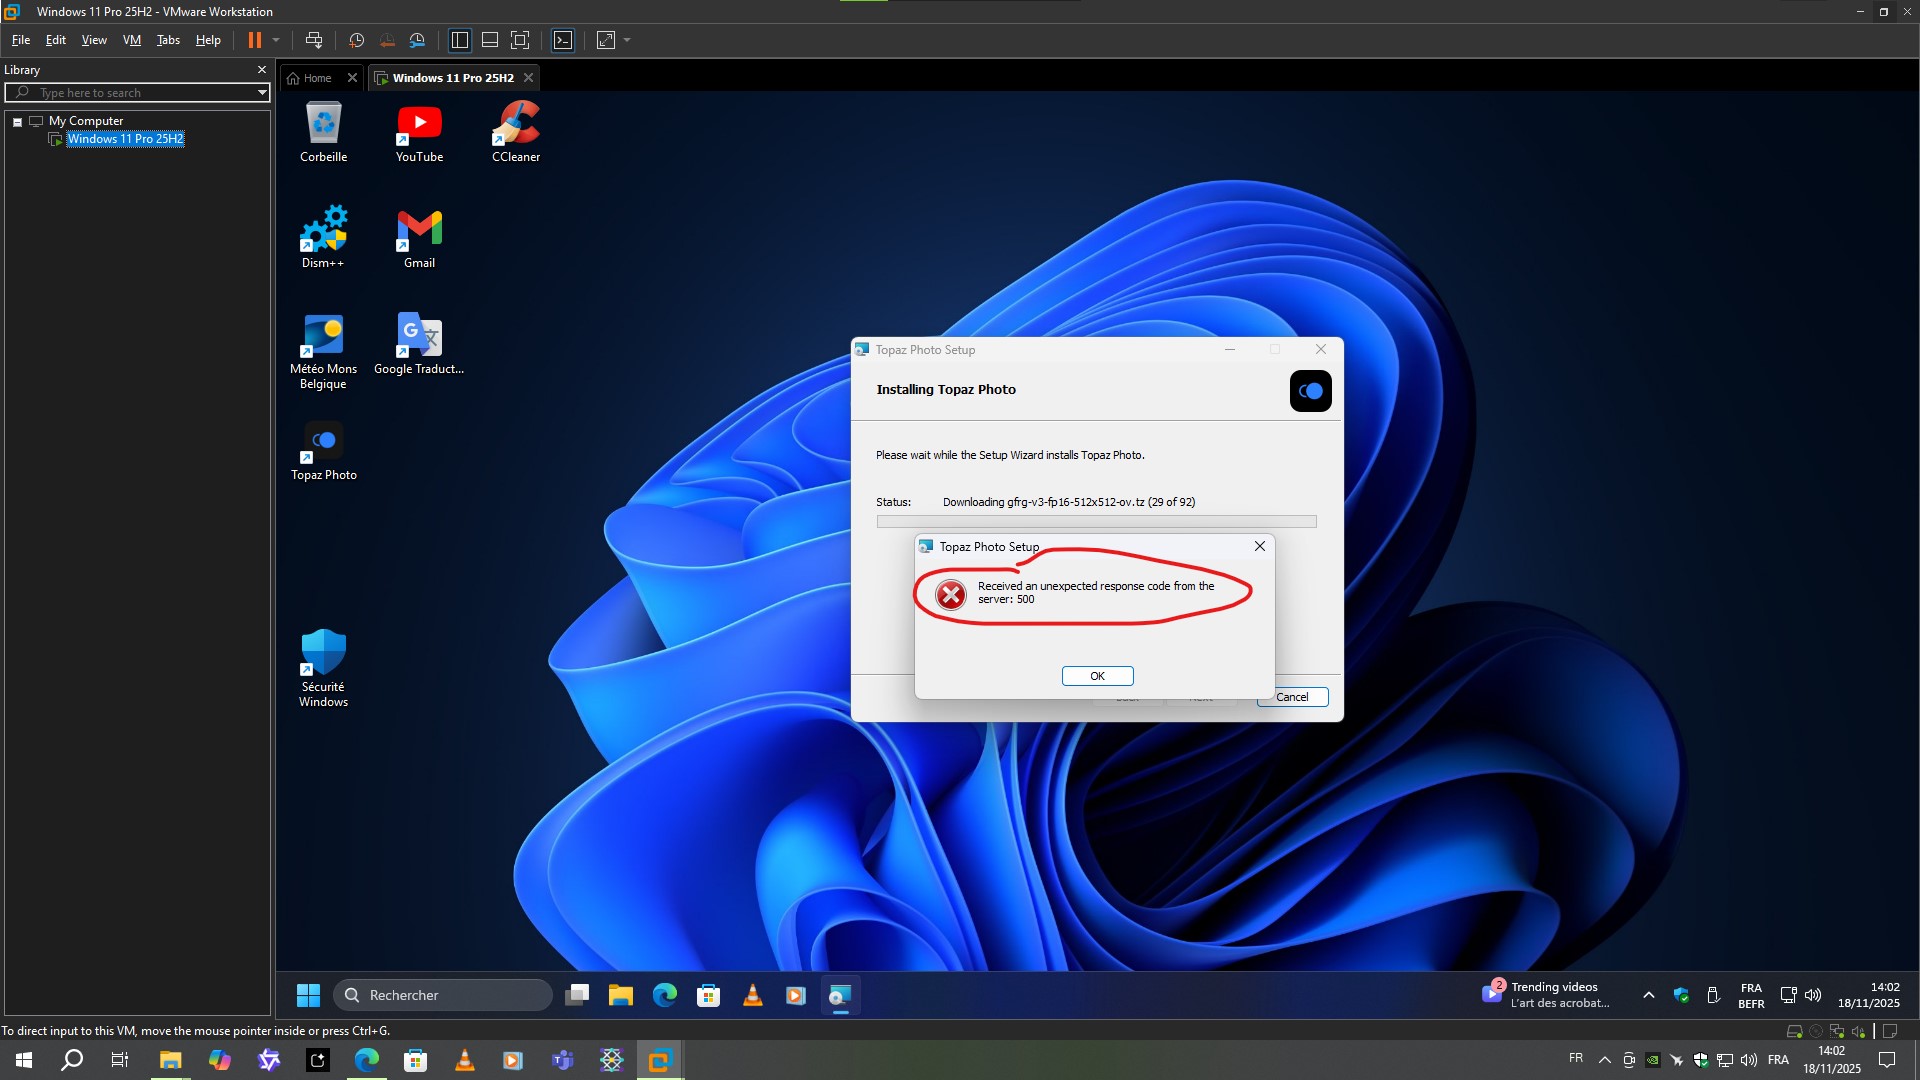Screen dimensions: 1920x1080
Task: Open the VM menu
Action: [x=131, y=40]
